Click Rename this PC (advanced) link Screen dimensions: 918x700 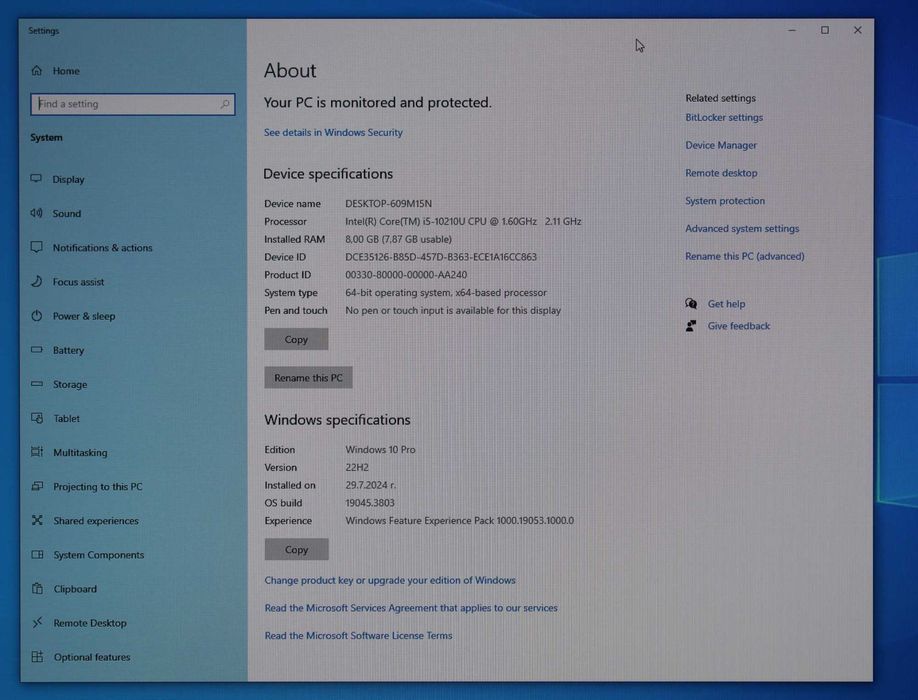click(x=745, y=256)
